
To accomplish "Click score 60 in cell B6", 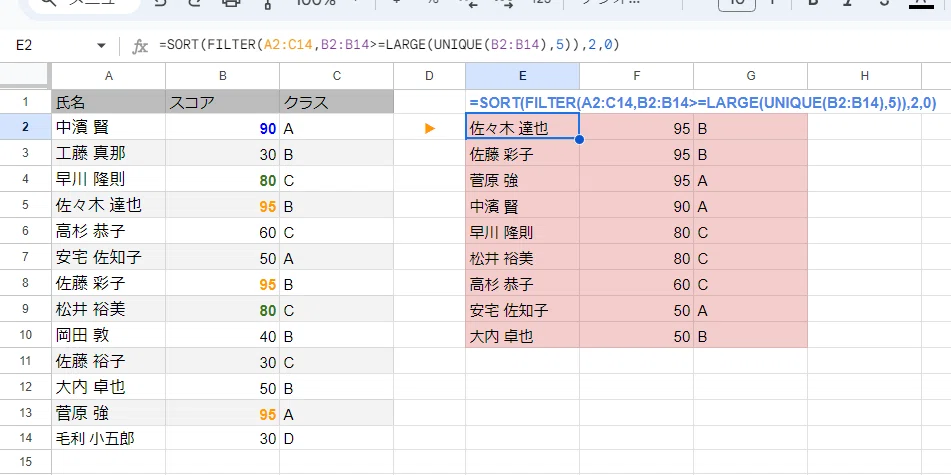I will pos(223,232).
